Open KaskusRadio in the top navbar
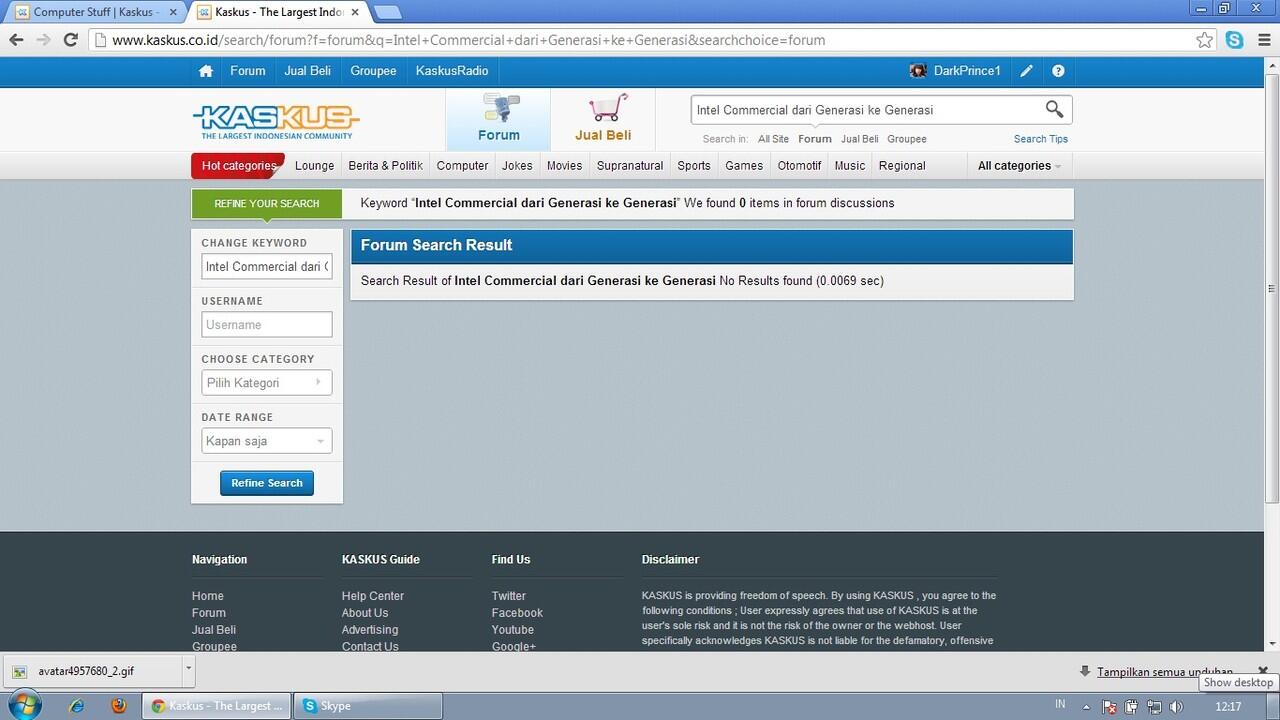 click(x=452, y=71)
